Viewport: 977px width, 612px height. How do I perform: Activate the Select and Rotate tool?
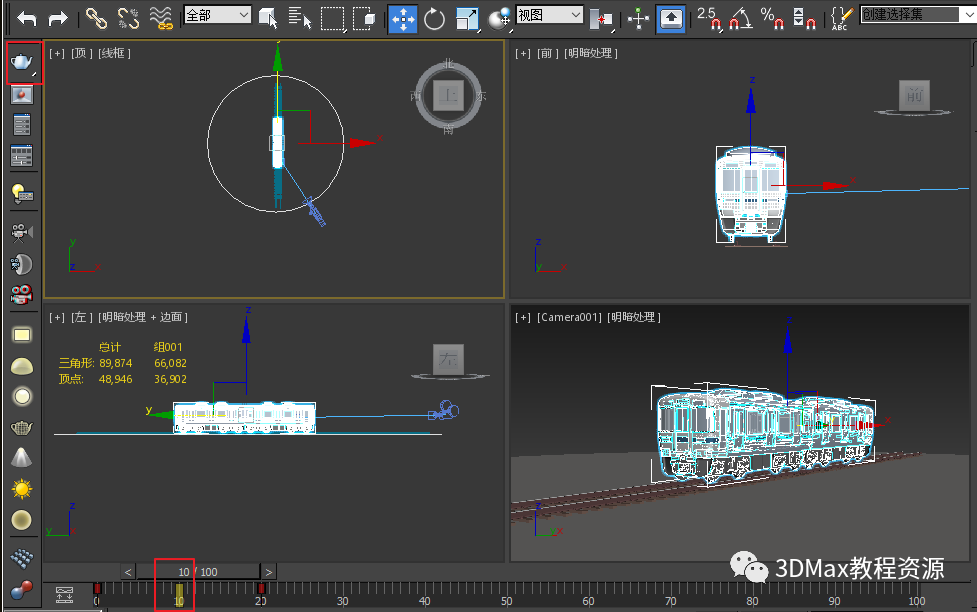(x=434, y=18)
